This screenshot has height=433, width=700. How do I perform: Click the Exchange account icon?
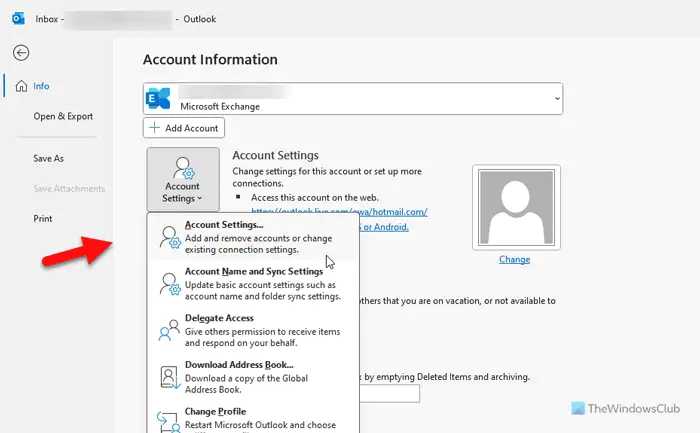158,99
